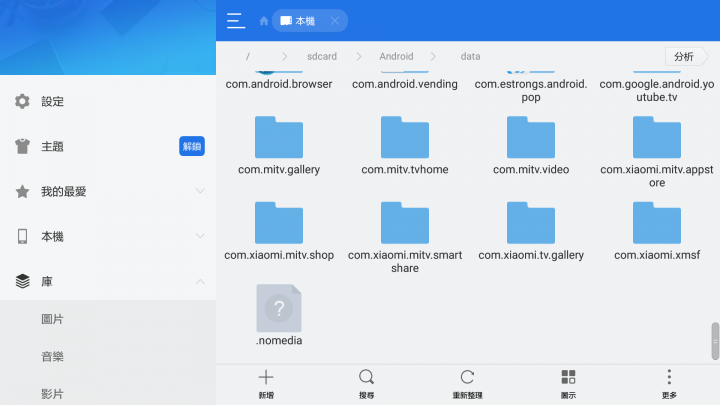Click the com.estrongs.android.pop label

click(531, 90)
